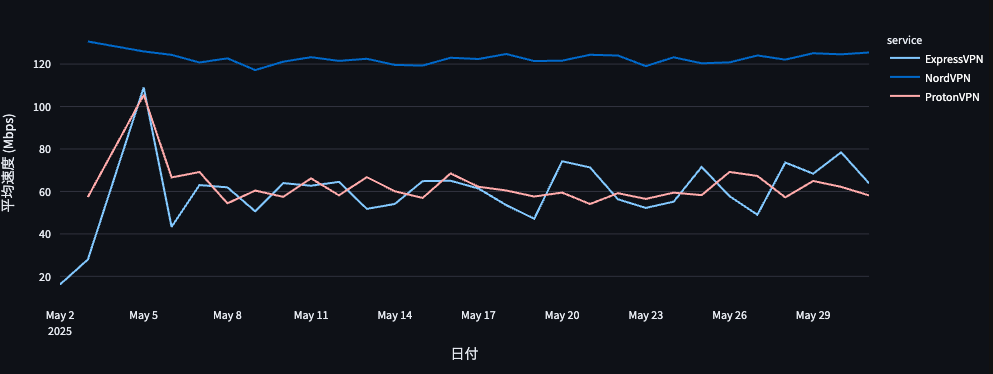Click the 'May 23' x-axis label
Screen dimensions: 993x374
point(646,315)
